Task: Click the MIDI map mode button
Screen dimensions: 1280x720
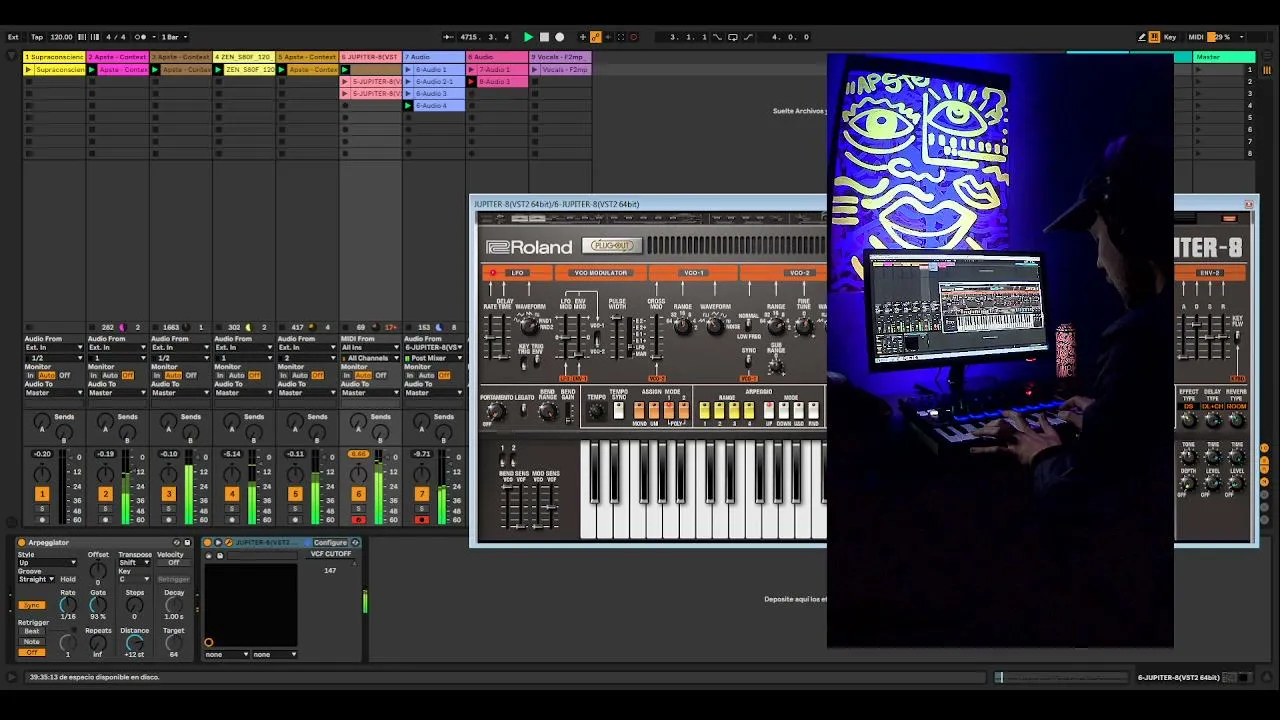Action: (x=1195, y=37)
